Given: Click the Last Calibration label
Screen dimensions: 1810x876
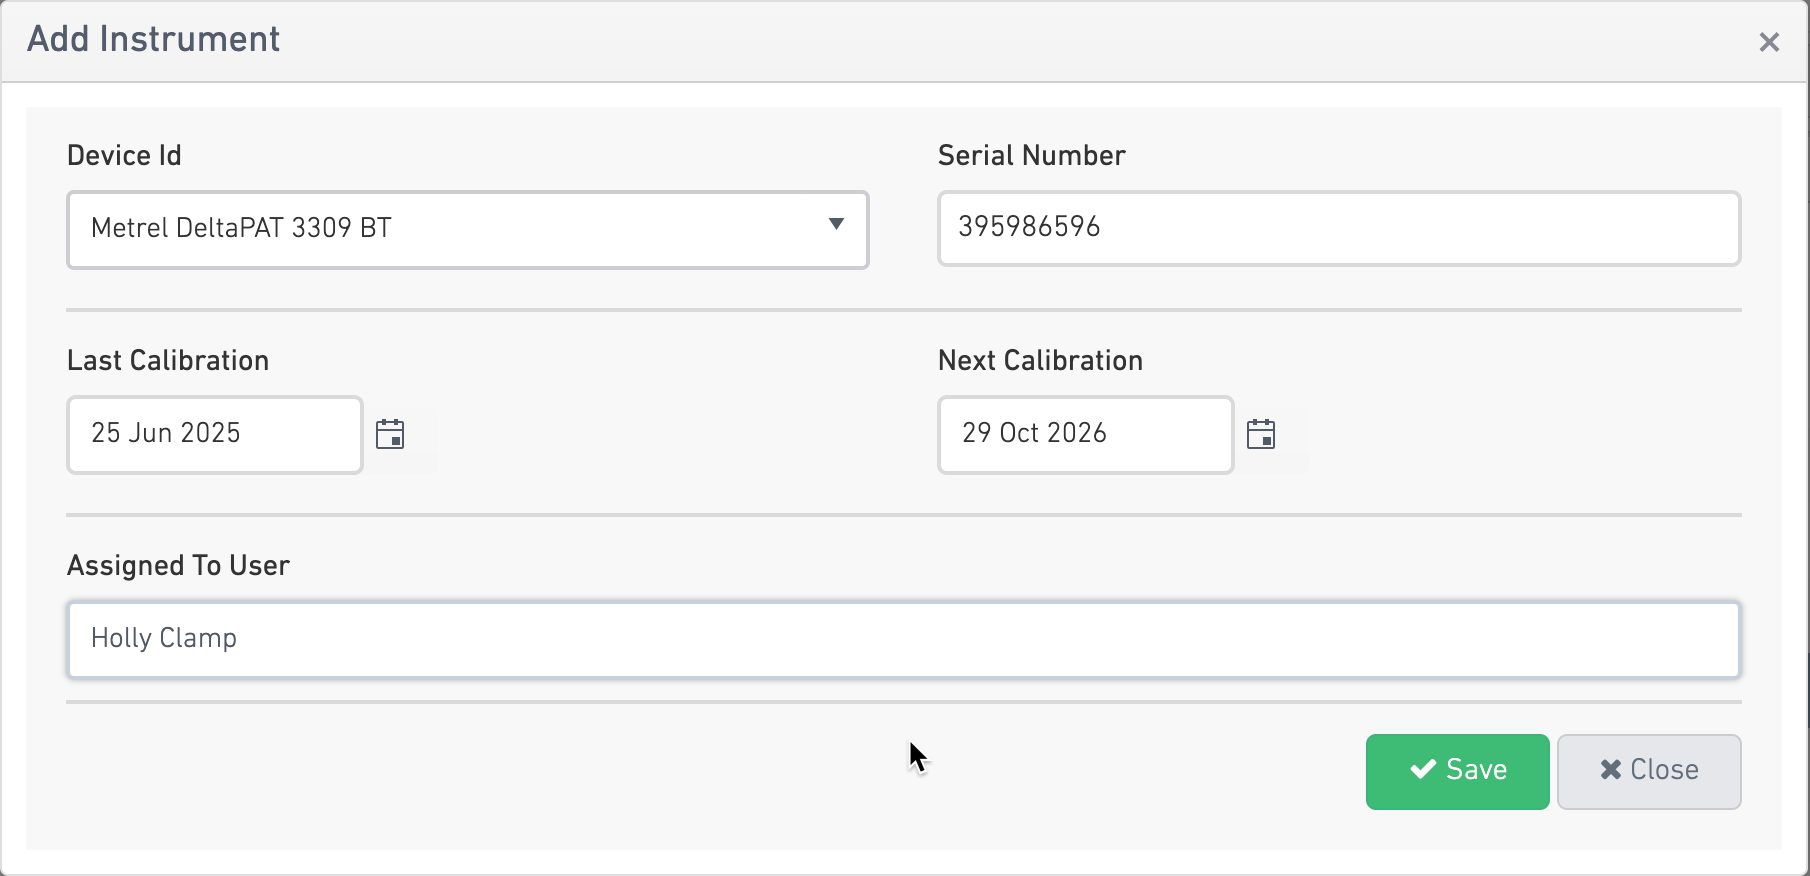Looking at the screenshot, I should click(x=168, y=361).
